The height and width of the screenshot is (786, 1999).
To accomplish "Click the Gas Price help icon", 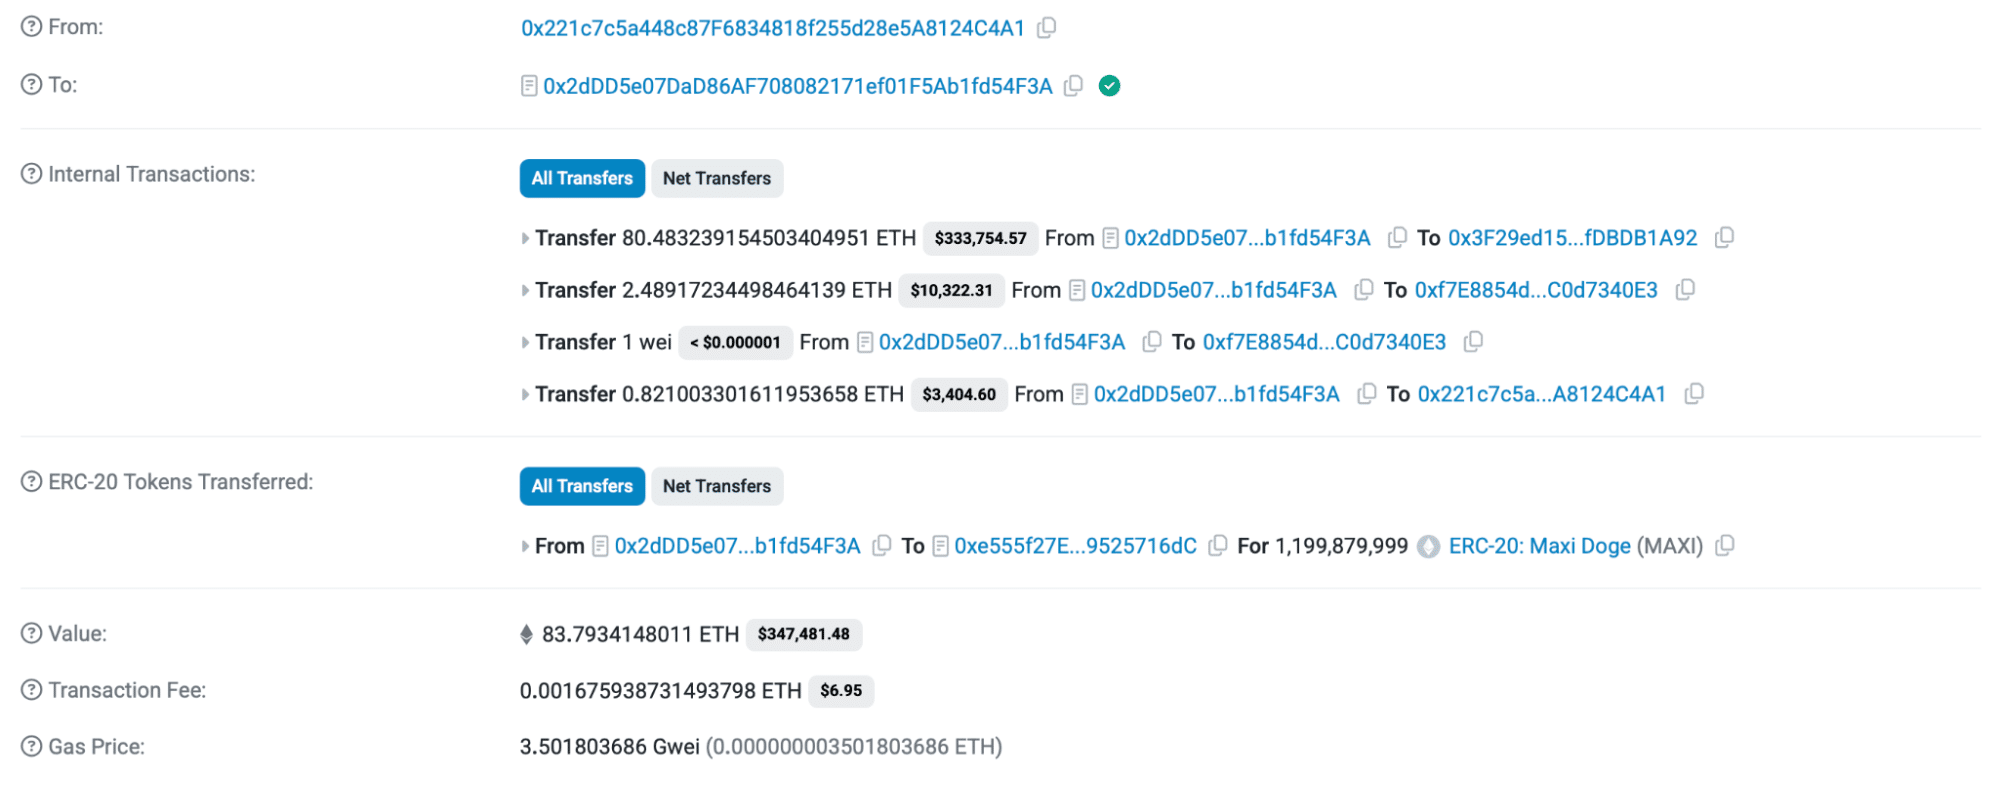I will pyautogui.click(x=32, y=747).
